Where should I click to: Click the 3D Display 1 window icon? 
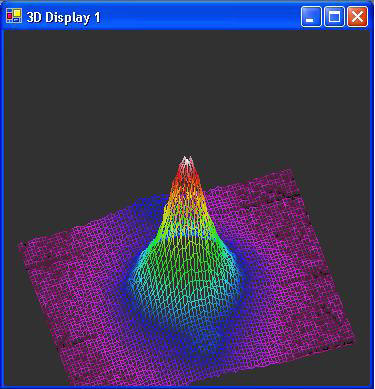(x=14, y=16)
